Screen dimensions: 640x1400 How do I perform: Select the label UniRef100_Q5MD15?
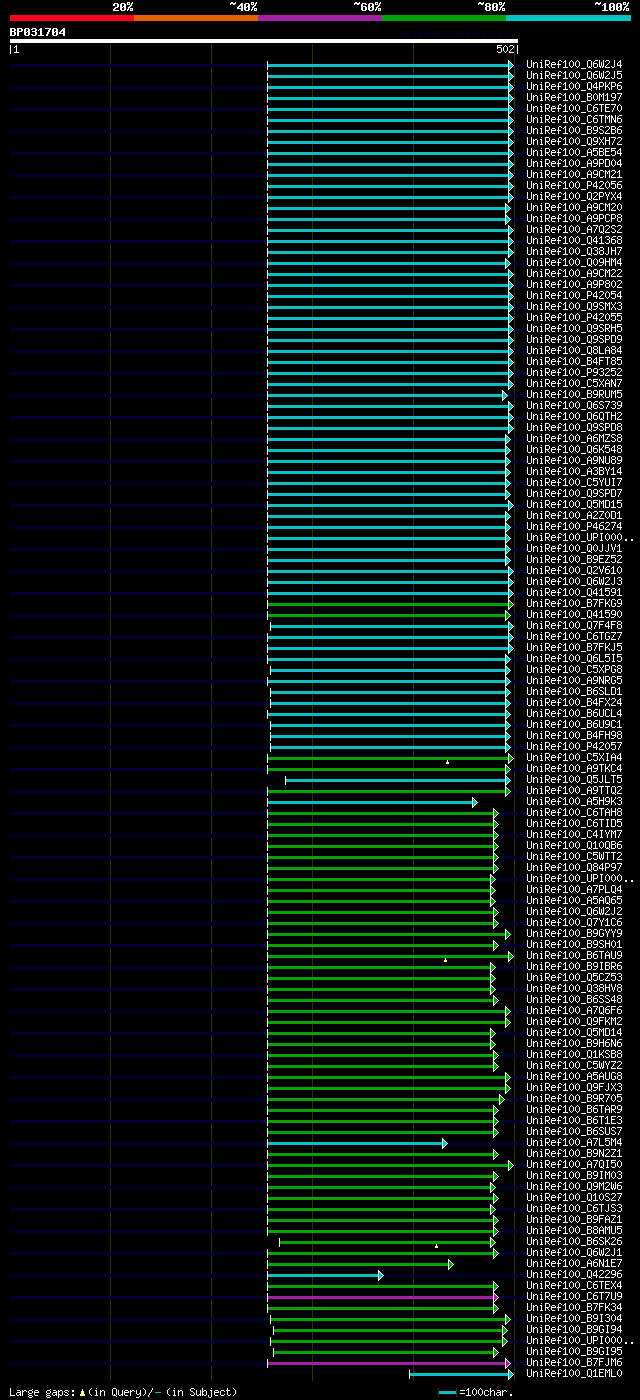[574, 504]
